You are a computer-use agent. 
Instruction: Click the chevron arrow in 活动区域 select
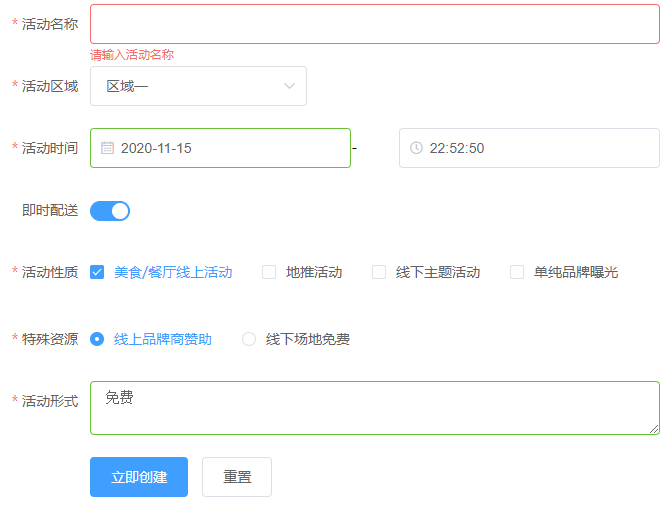(x=289, y=86)
